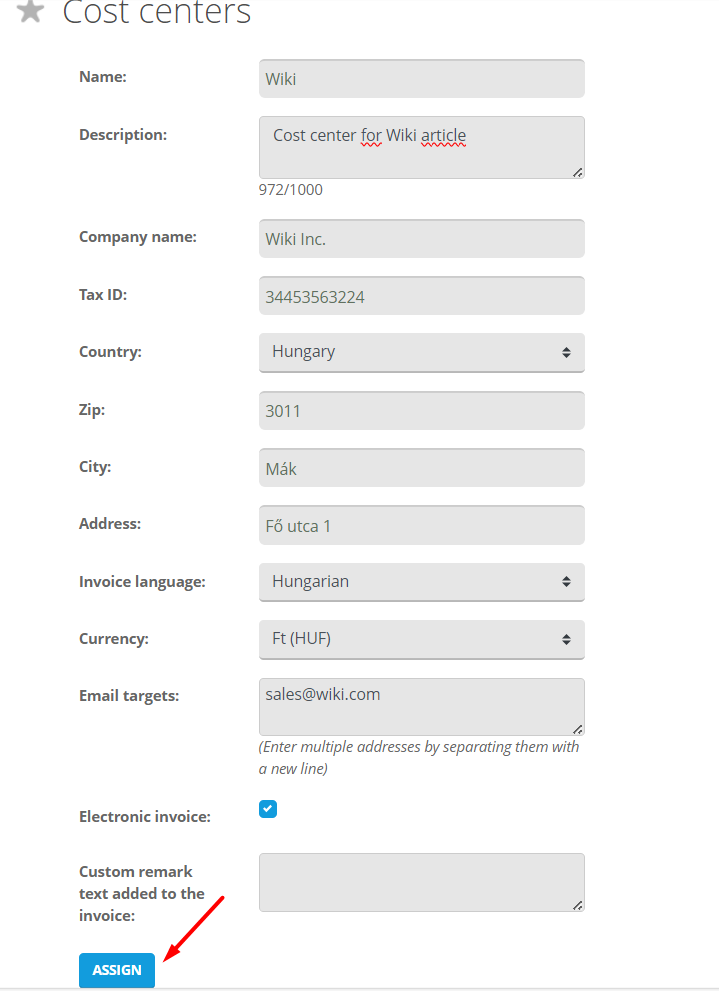This screenshot has height=991, width=719.
Task: Click the Address field with Fő utca 1
Action: [x=421, y=525]
